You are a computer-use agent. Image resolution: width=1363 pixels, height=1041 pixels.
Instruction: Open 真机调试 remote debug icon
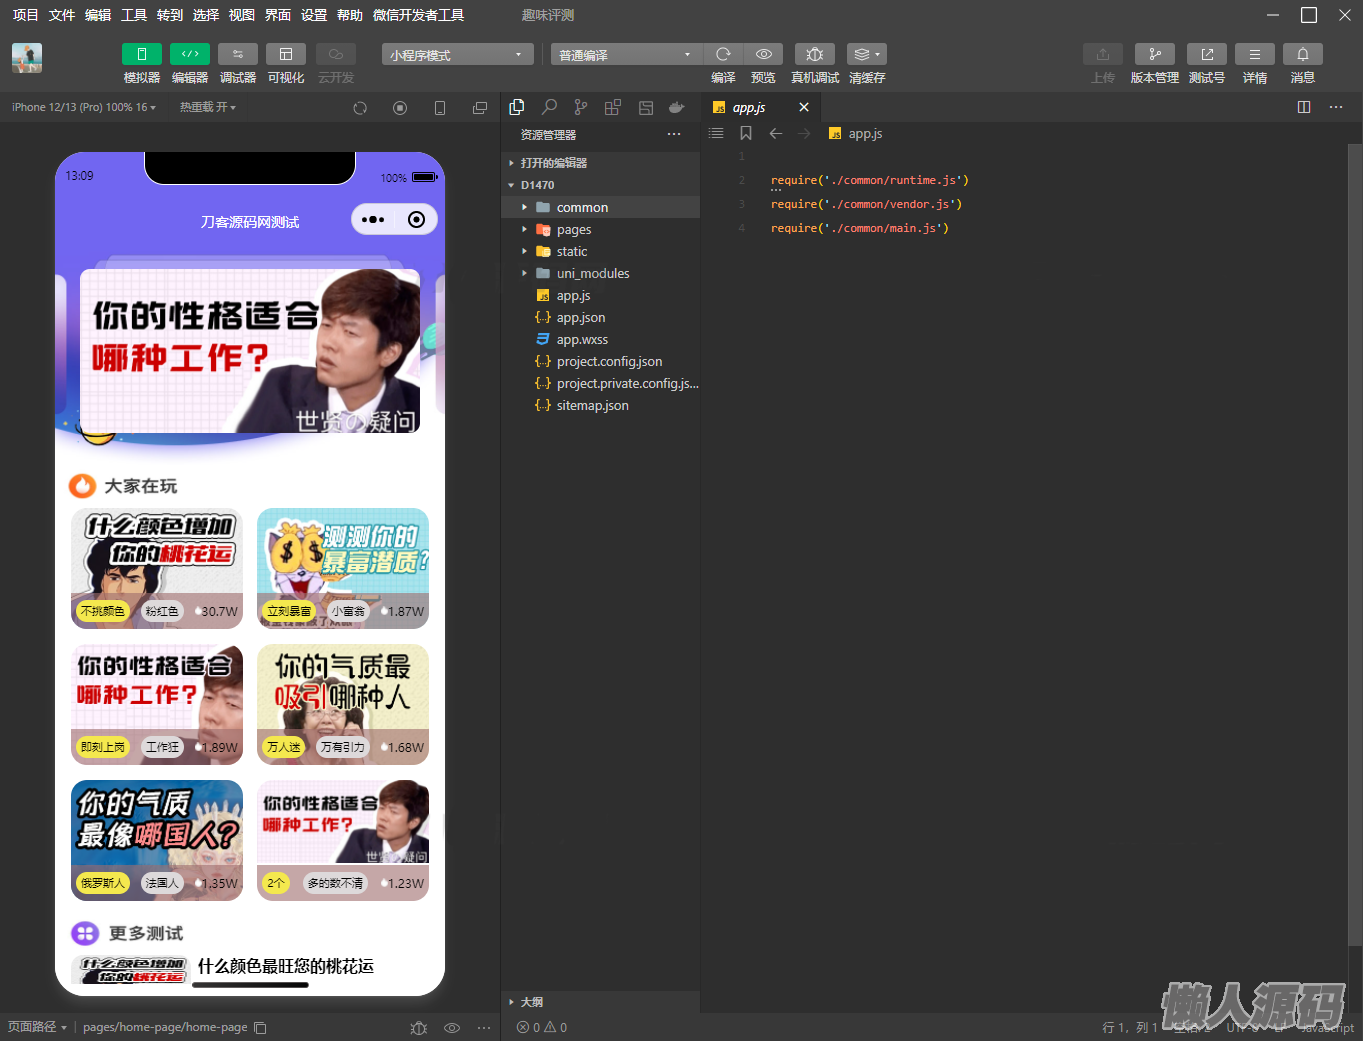(x=814, y=54)
